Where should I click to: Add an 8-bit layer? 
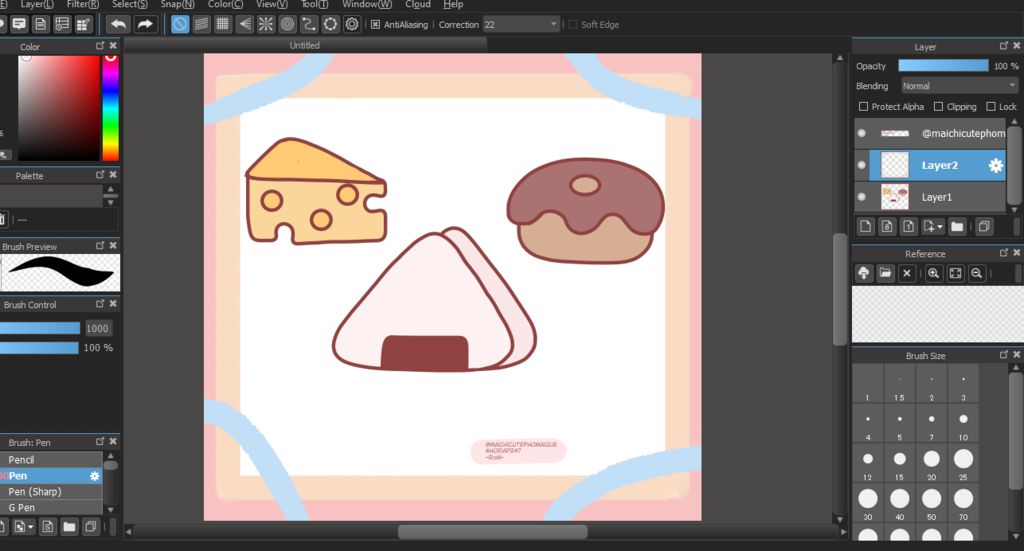coord(887,227)
